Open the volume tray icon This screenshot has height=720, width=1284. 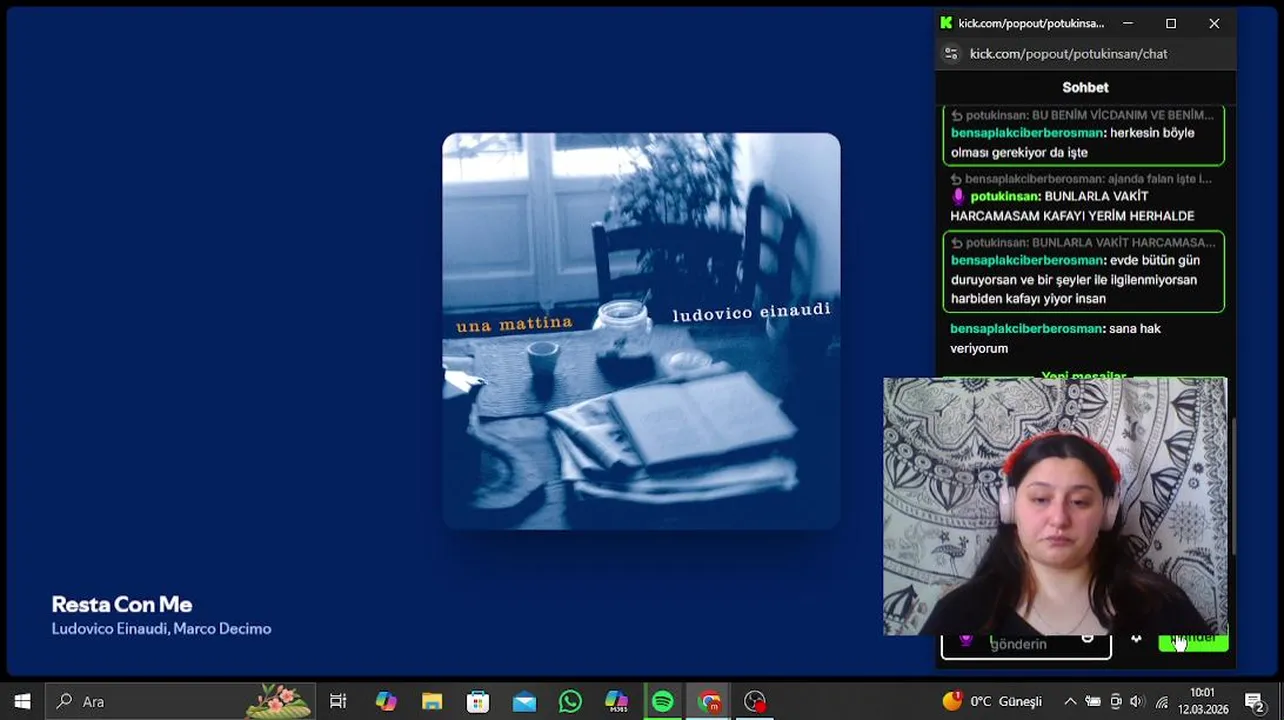tap(1137, 701)
